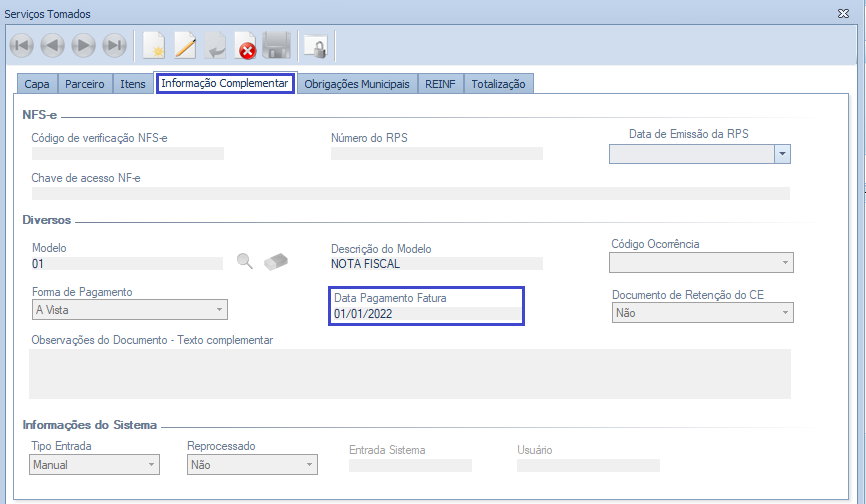Click the Data Pagamento Fatura field
The width and height of the screenshot is (866, 504).
[427, 314]
